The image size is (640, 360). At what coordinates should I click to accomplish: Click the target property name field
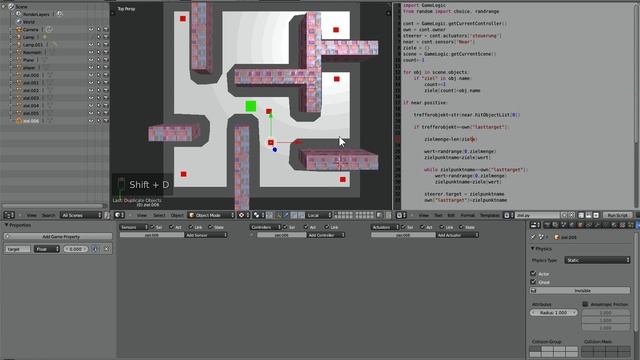[17, 249]
